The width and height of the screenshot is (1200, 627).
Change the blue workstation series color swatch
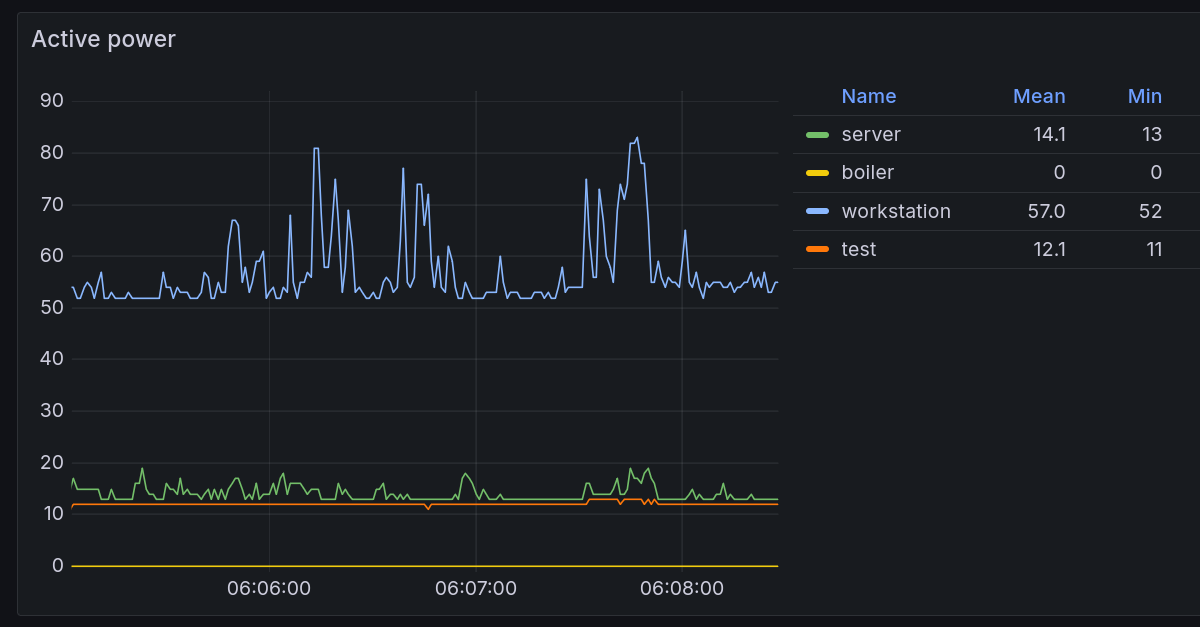click(x=817, y=211)
